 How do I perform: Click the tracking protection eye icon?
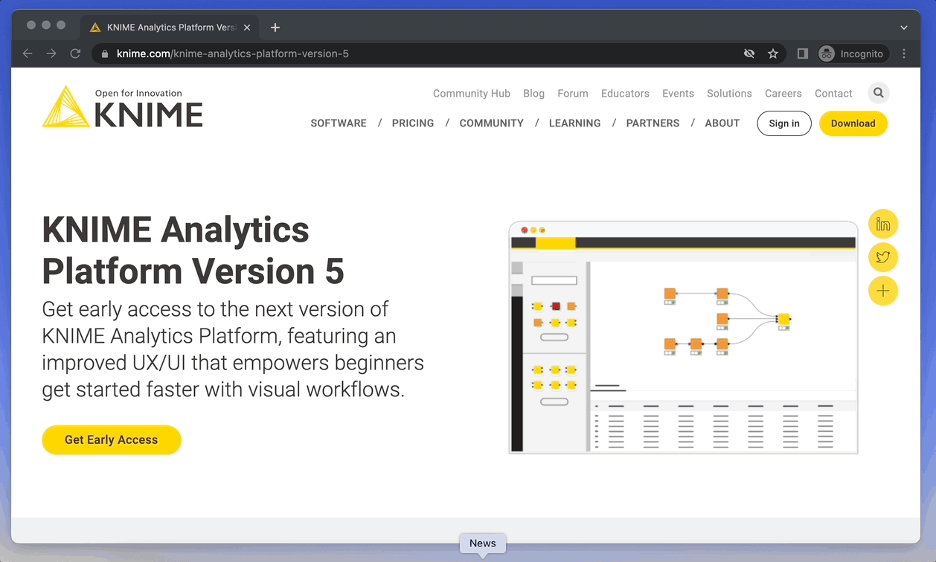(x=748, y=54)
